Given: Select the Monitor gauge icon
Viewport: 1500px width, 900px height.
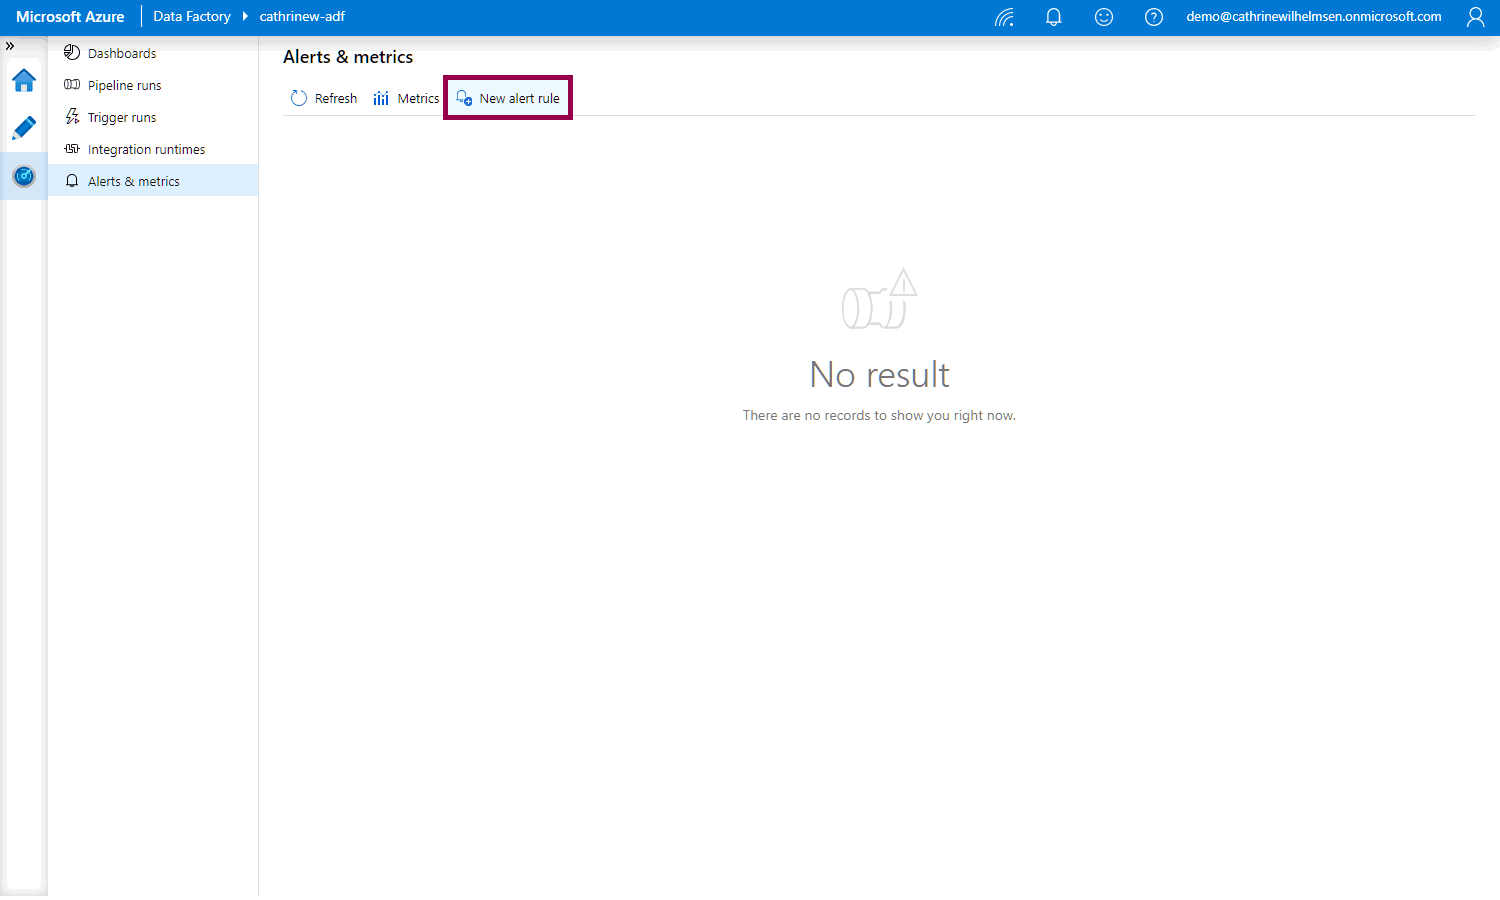Looking at the screenshot, I should [24, 177].
